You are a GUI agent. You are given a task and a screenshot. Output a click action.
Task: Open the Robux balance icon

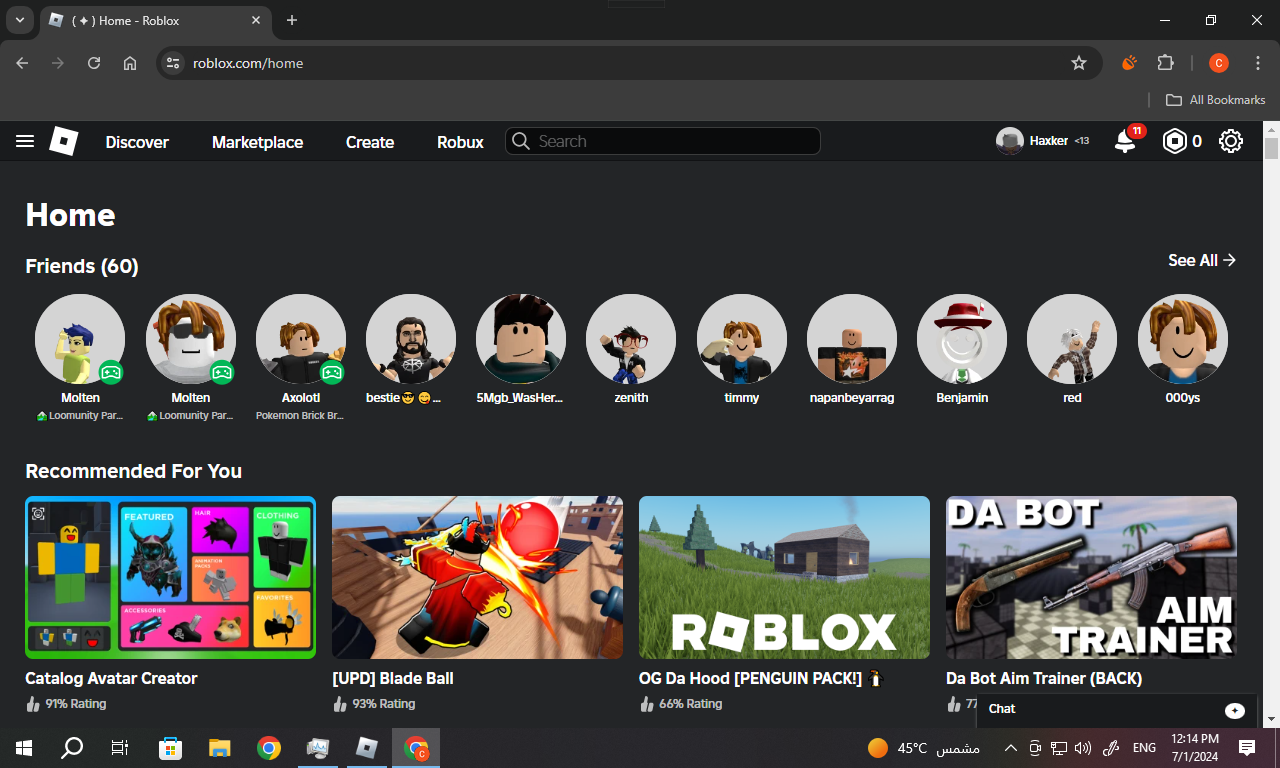[1173, 142]
